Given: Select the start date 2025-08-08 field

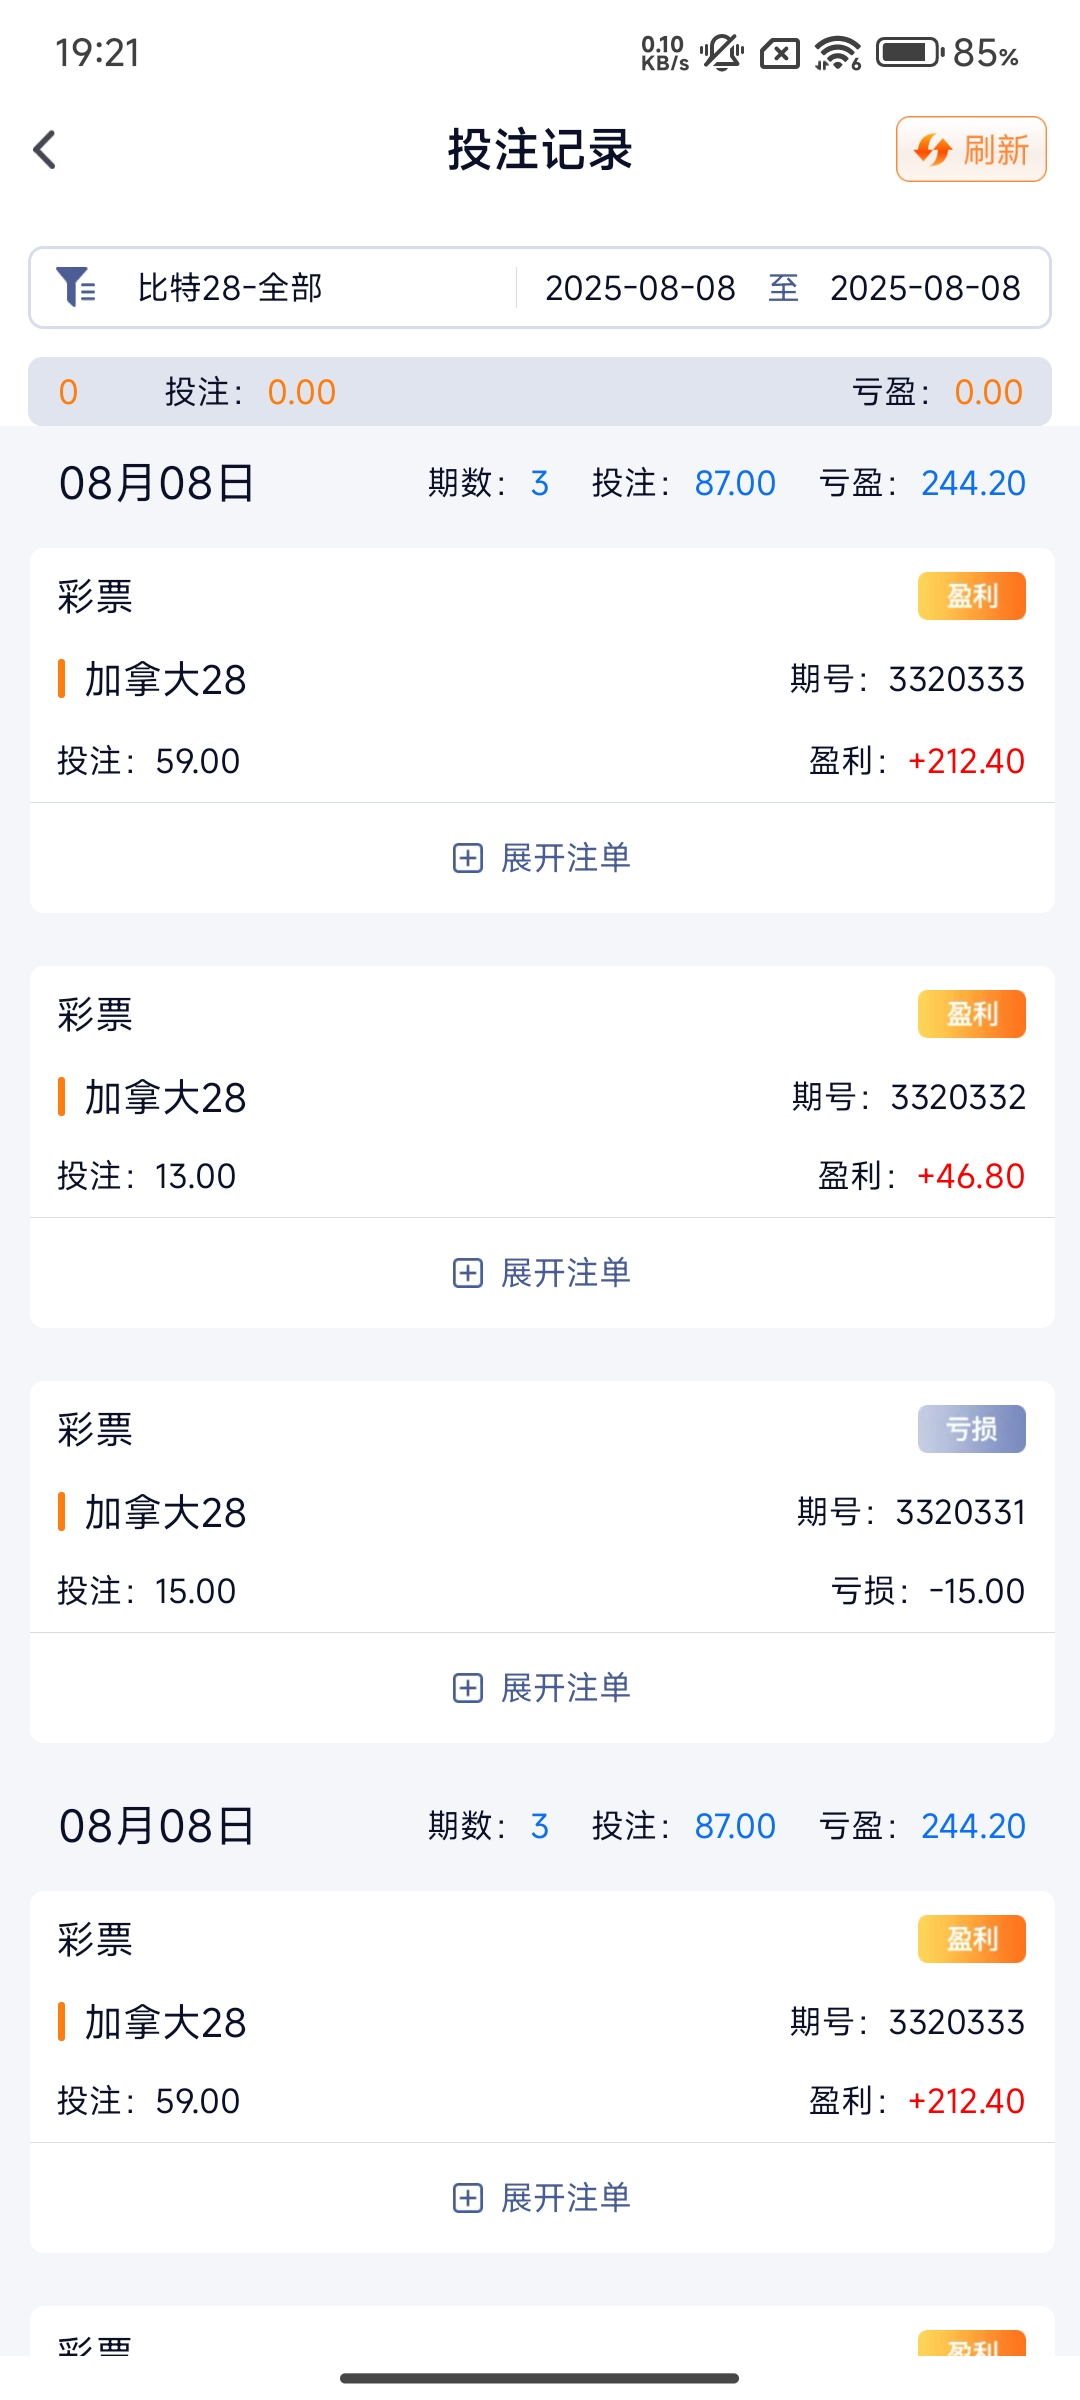Looking at the screenshot, I should (640, 288).
